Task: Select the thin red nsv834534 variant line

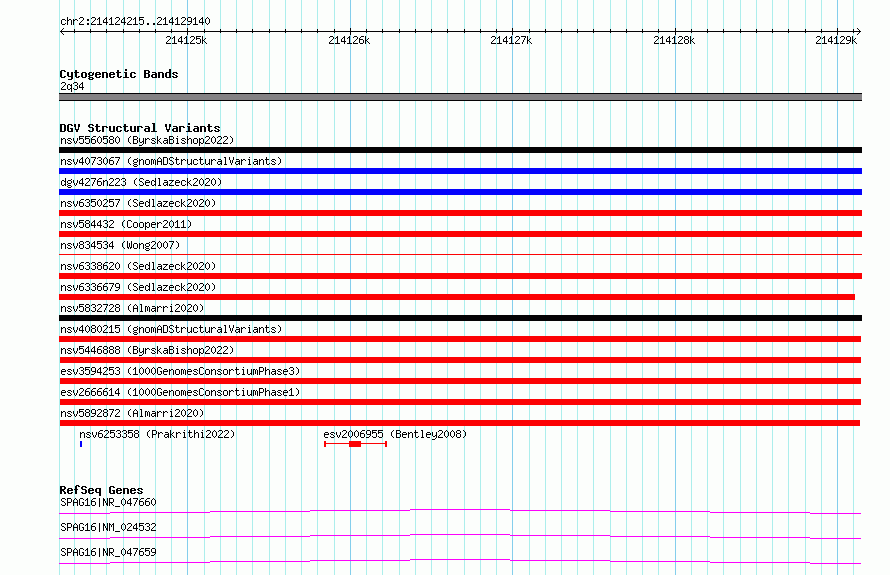Action: (x=460, y=254)
